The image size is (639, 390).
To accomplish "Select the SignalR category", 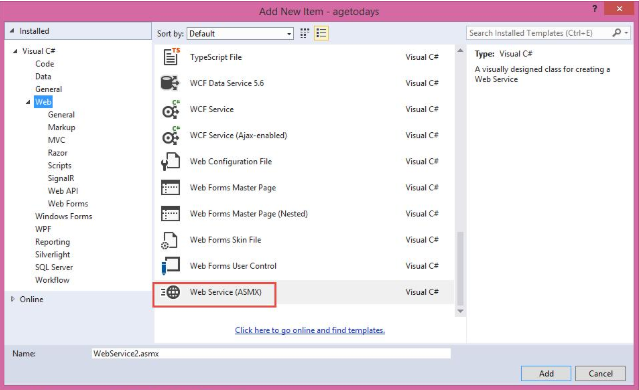I will tap(61, 178).
